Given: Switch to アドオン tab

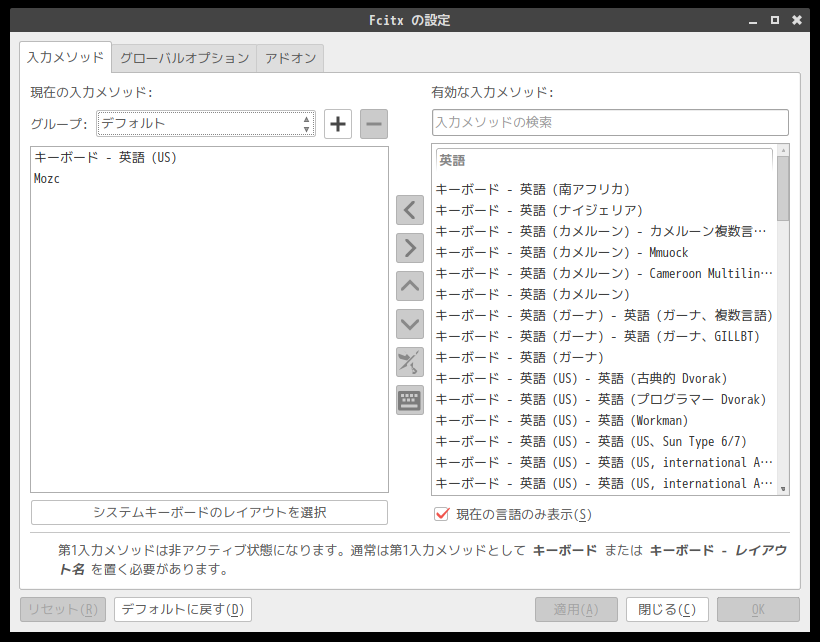Looking at the screenshot, I should coord(290,58).
